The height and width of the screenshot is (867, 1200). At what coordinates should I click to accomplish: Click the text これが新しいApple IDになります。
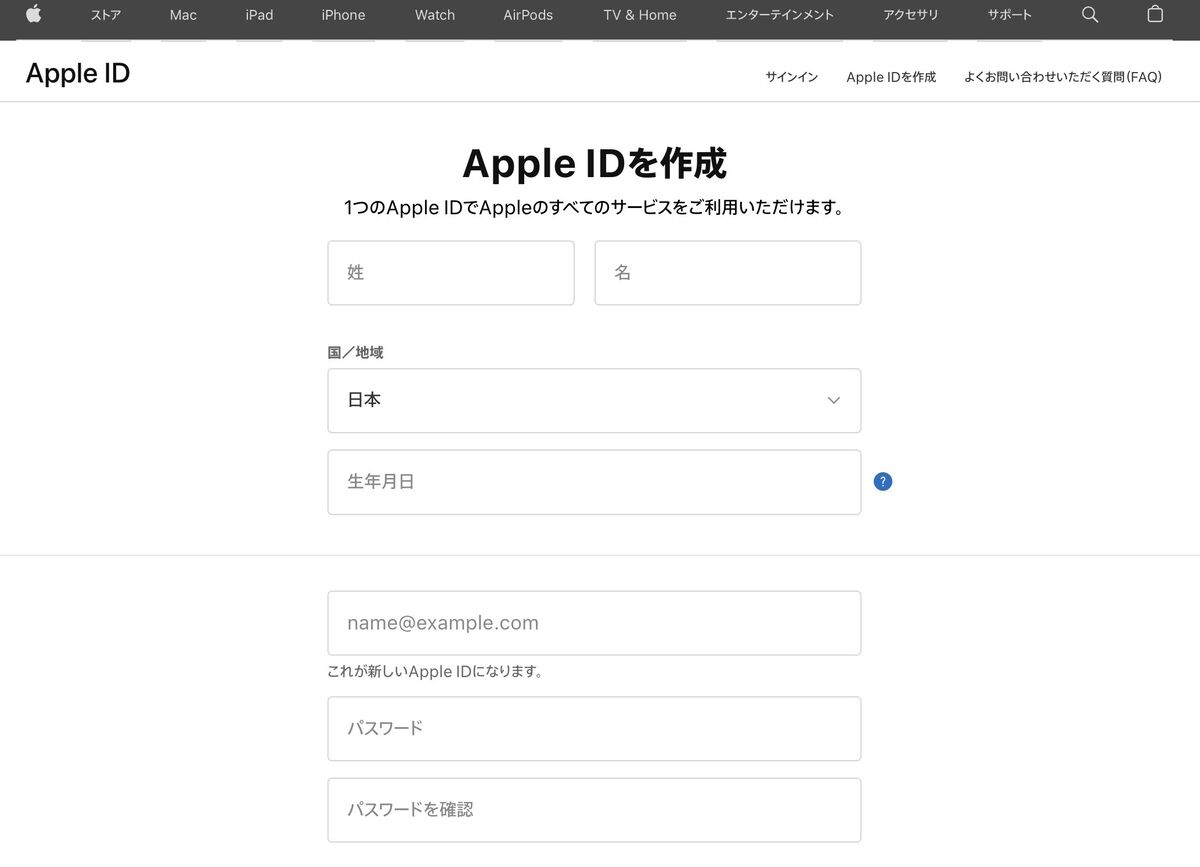tap(435, 672)
